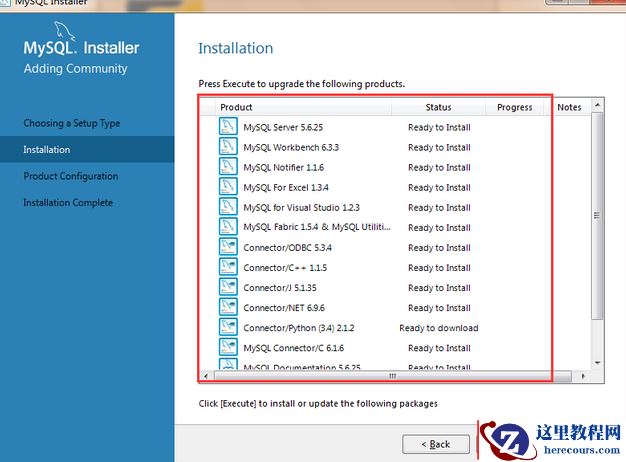Click the Notes column header

[x=569, y=107]
